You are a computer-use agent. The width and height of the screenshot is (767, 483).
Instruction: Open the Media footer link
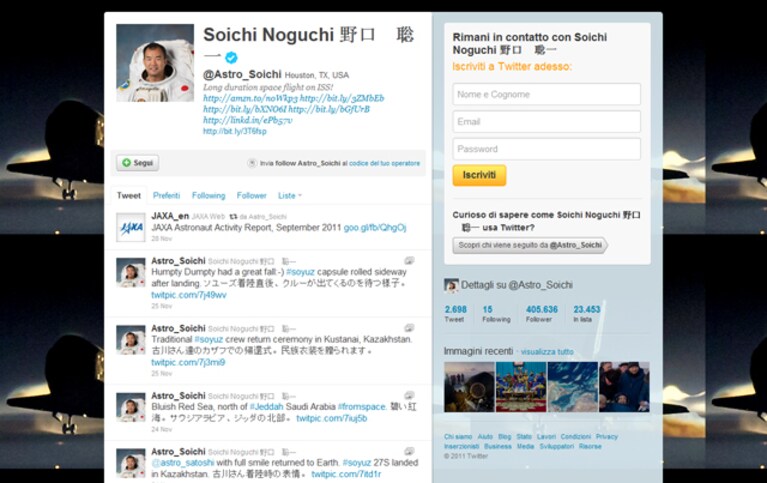pyautogui.click(x=525, y=446)
